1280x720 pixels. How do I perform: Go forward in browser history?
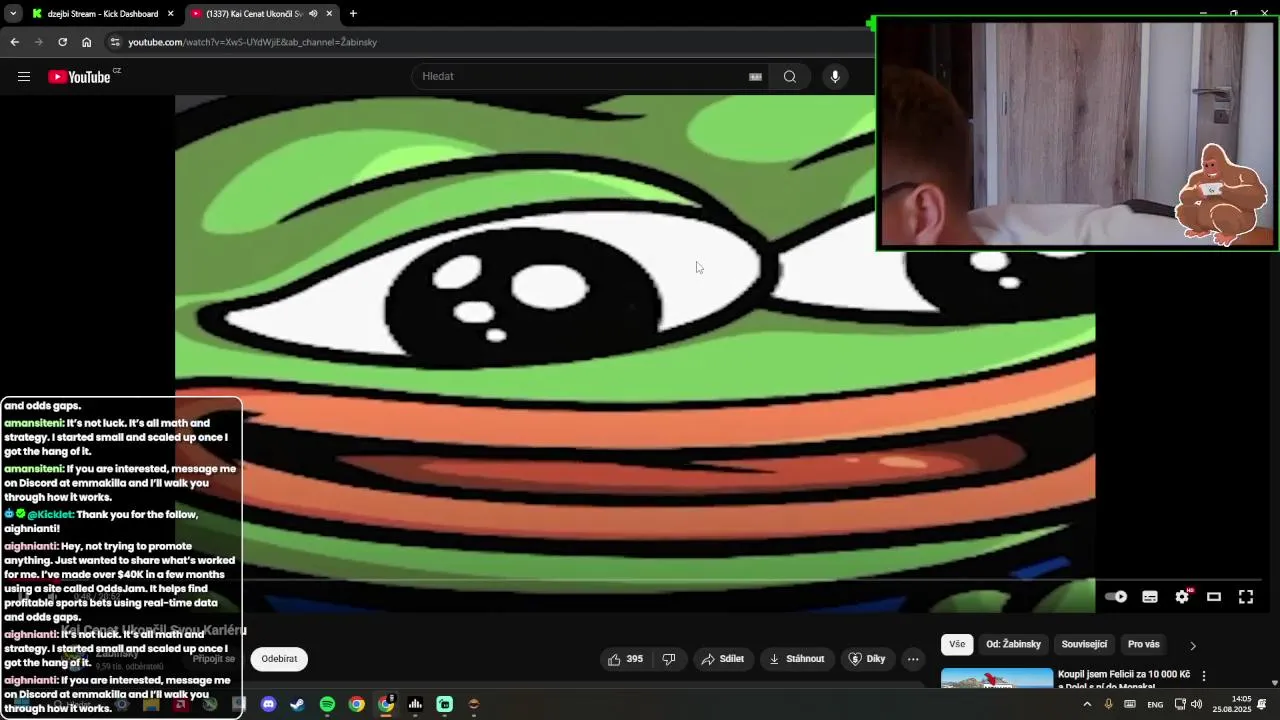tap(38, 42)
